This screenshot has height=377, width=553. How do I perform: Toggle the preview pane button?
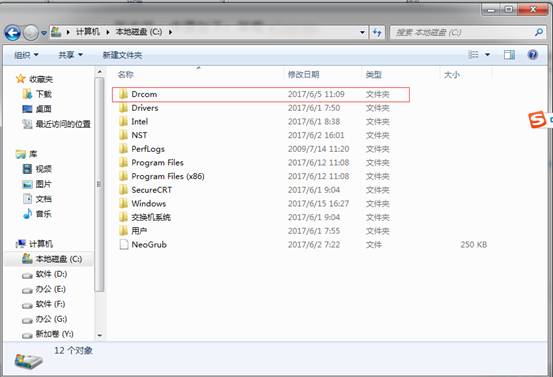[x=509, y=54]
